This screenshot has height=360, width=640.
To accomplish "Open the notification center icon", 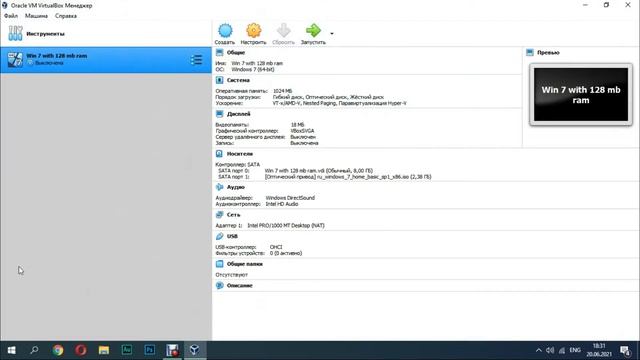I will (x=625, y=350).
